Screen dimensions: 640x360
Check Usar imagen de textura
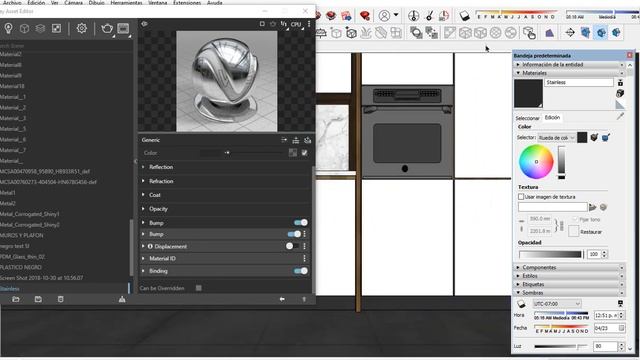coord(521,197)
